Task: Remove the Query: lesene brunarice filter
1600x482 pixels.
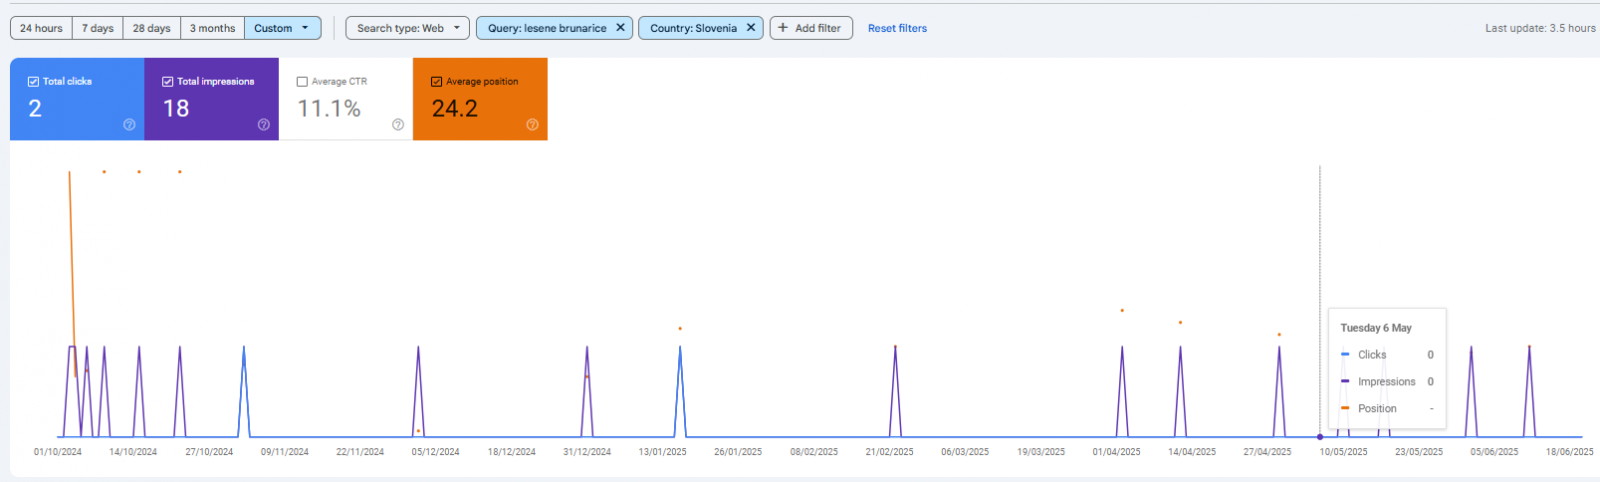Action: point(620,28)
